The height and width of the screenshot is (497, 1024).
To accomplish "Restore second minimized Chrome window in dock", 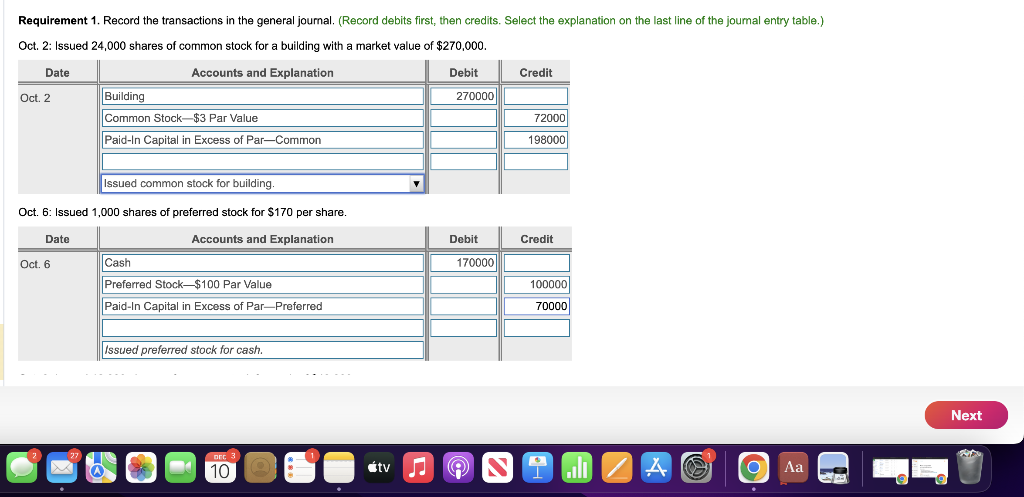I will [929, 470].
